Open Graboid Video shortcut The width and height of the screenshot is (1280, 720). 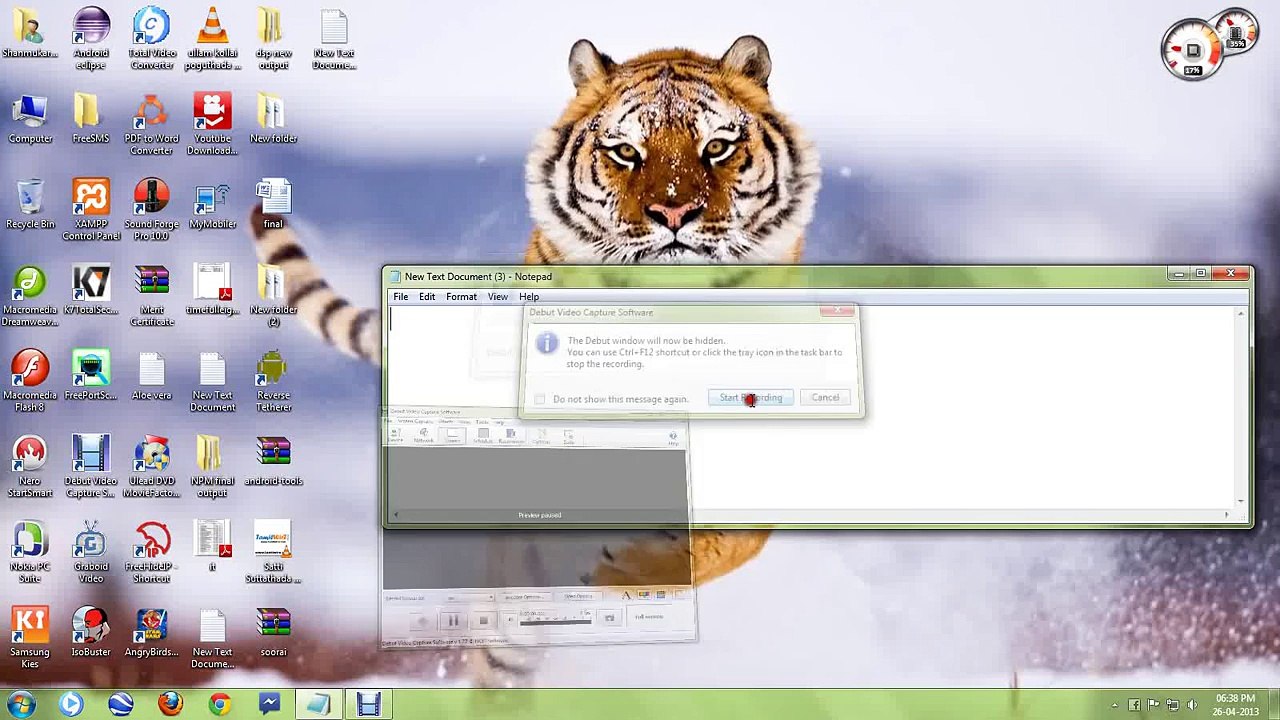[x=91, y=552]
